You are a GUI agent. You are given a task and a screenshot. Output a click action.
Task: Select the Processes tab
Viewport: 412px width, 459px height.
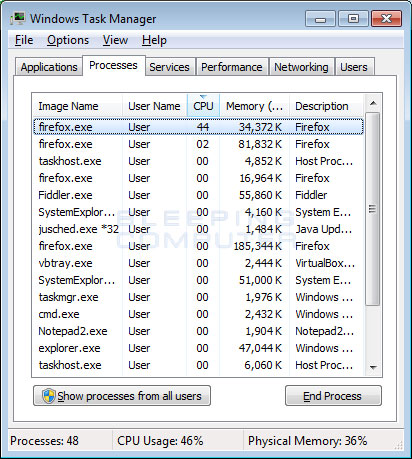113,65
